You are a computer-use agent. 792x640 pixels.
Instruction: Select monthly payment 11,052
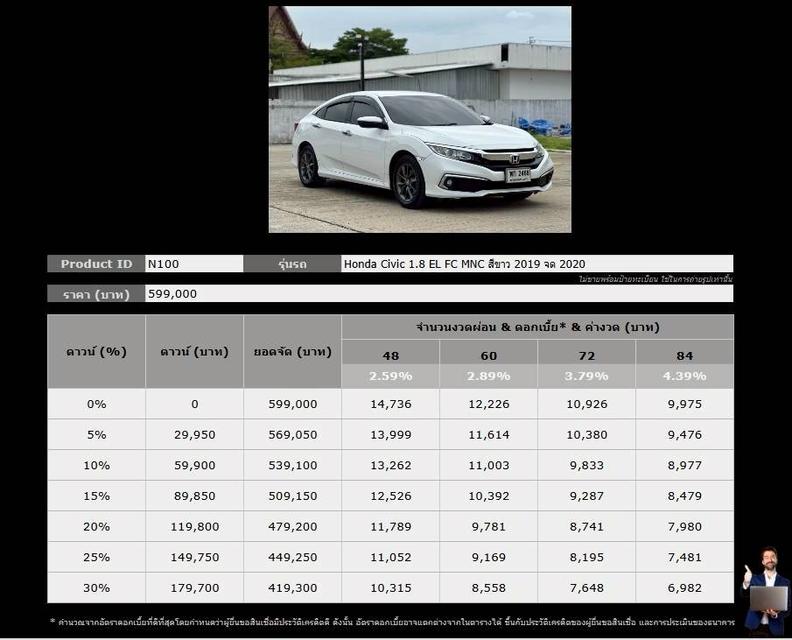pyautogui.click(x=390, y=557)
